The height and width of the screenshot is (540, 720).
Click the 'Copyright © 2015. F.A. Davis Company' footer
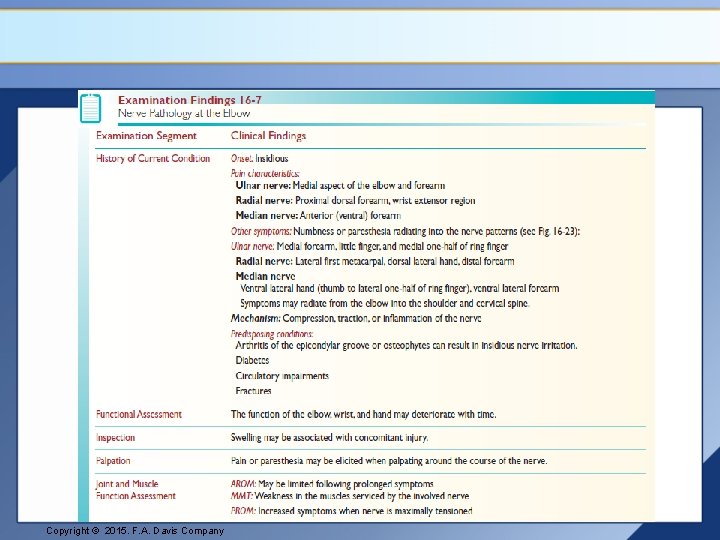pyautogui.click(x=135, y=531)
